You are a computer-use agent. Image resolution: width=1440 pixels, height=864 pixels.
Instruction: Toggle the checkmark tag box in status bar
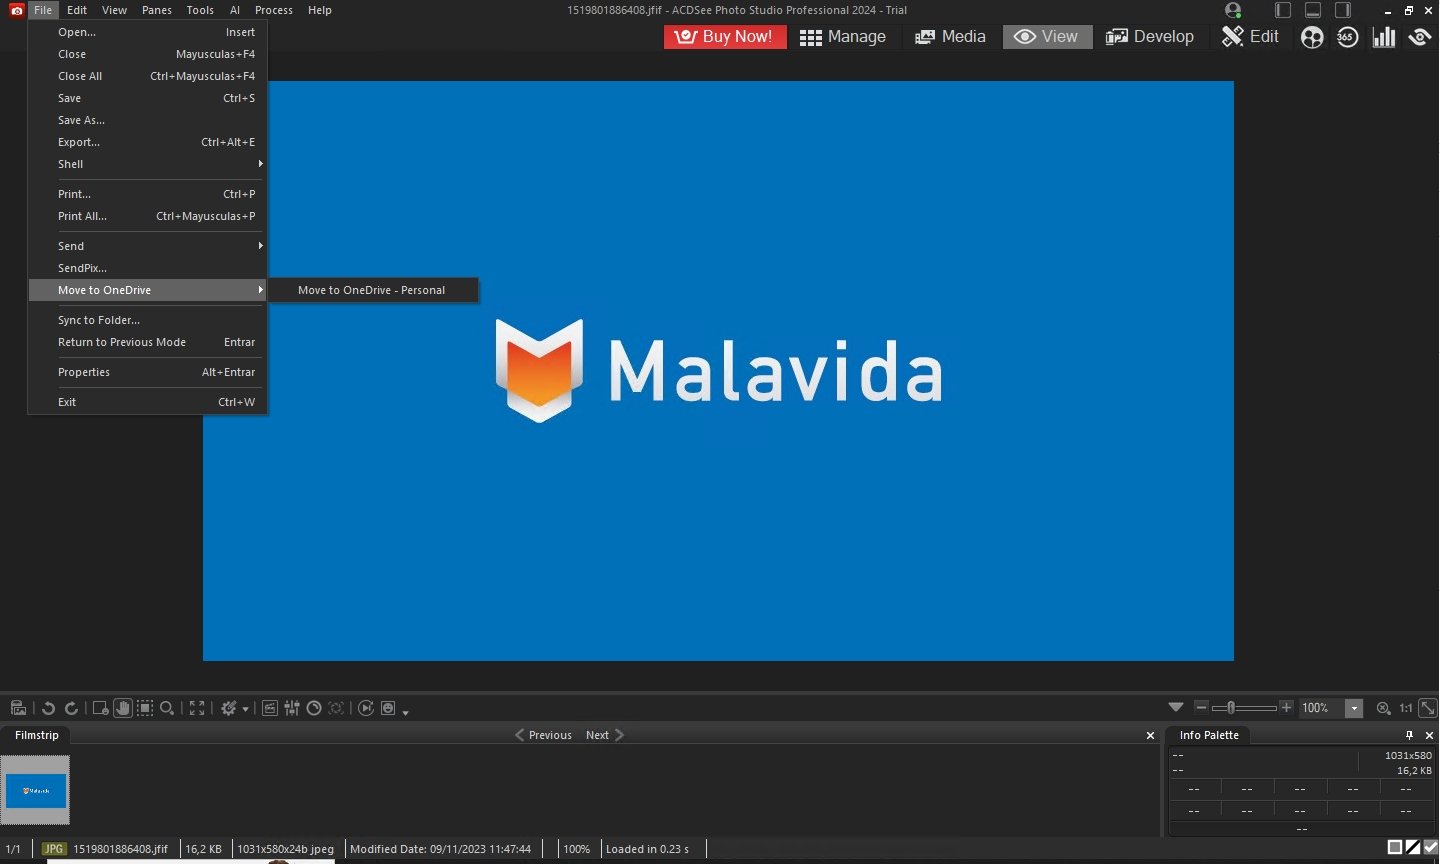[x=1430, y=848]
